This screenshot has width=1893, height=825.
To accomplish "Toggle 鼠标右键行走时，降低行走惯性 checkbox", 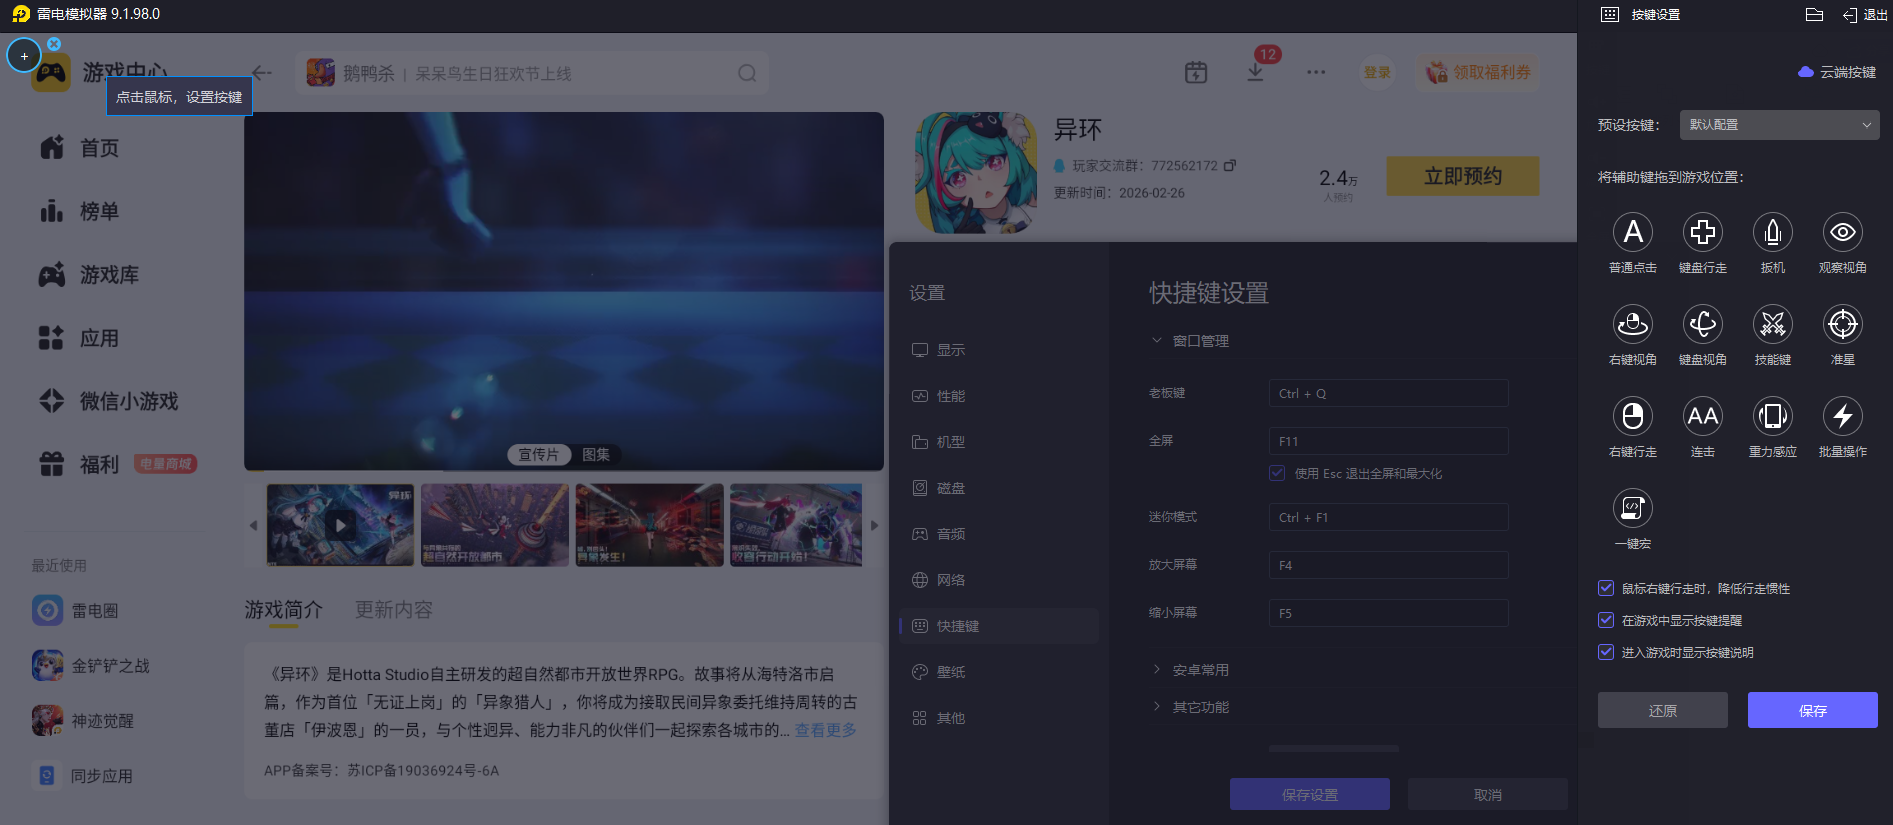I will click(x=1606, y=588).
